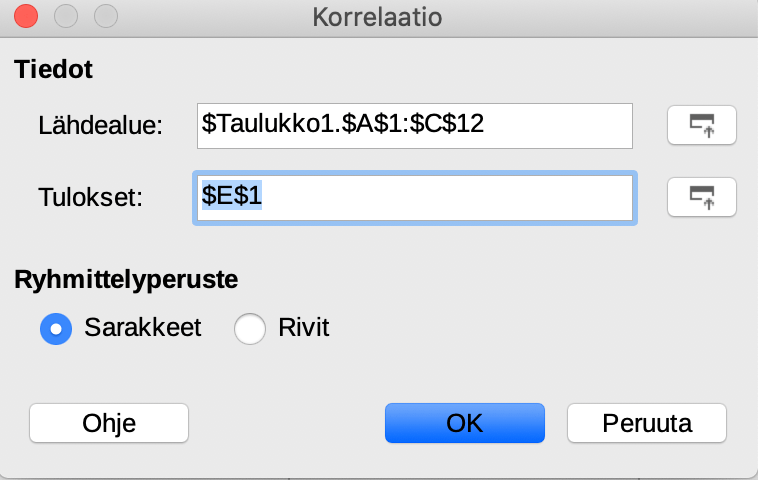Click the highlighted $E$1 text
This screenshot has height=480, width=758.
(x=232, y=198)
